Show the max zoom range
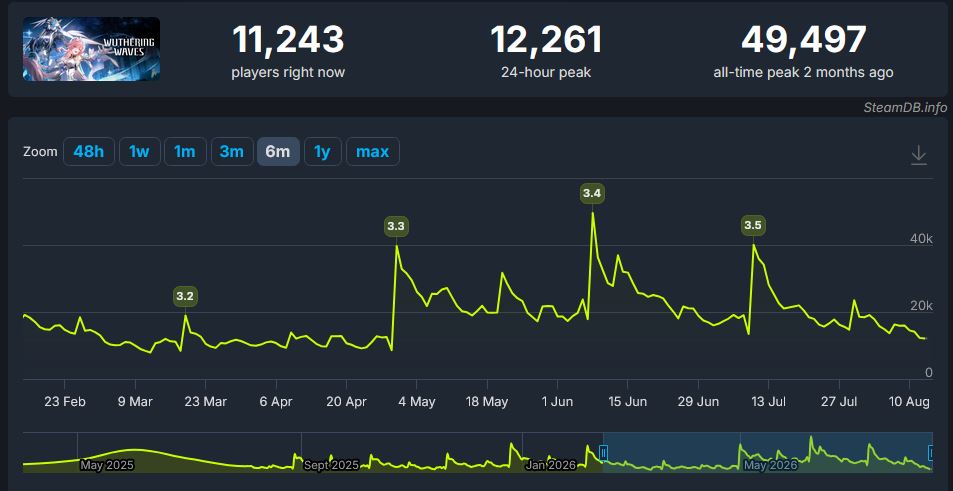The image size is (953, 491). tap(373, 151)
